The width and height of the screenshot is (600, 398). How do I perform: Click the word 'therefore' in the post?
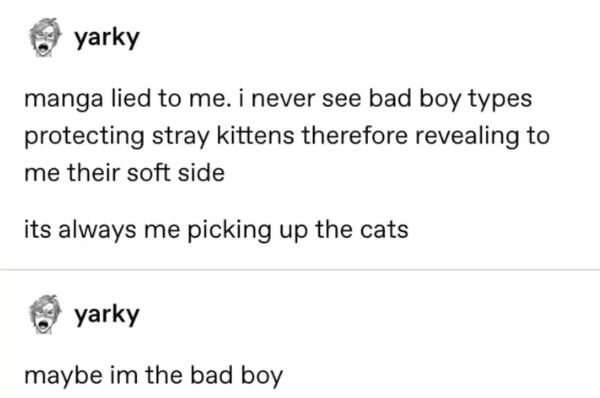point(355,136)
